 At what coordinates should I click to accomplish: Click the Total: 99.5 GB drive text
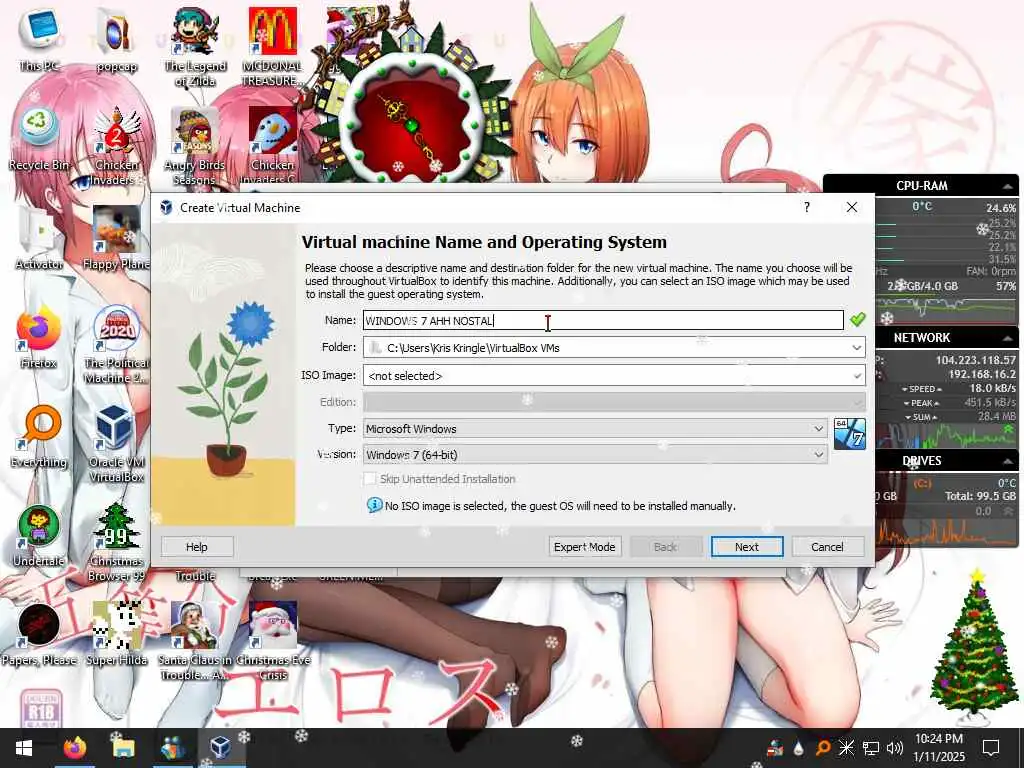(980, 496)
